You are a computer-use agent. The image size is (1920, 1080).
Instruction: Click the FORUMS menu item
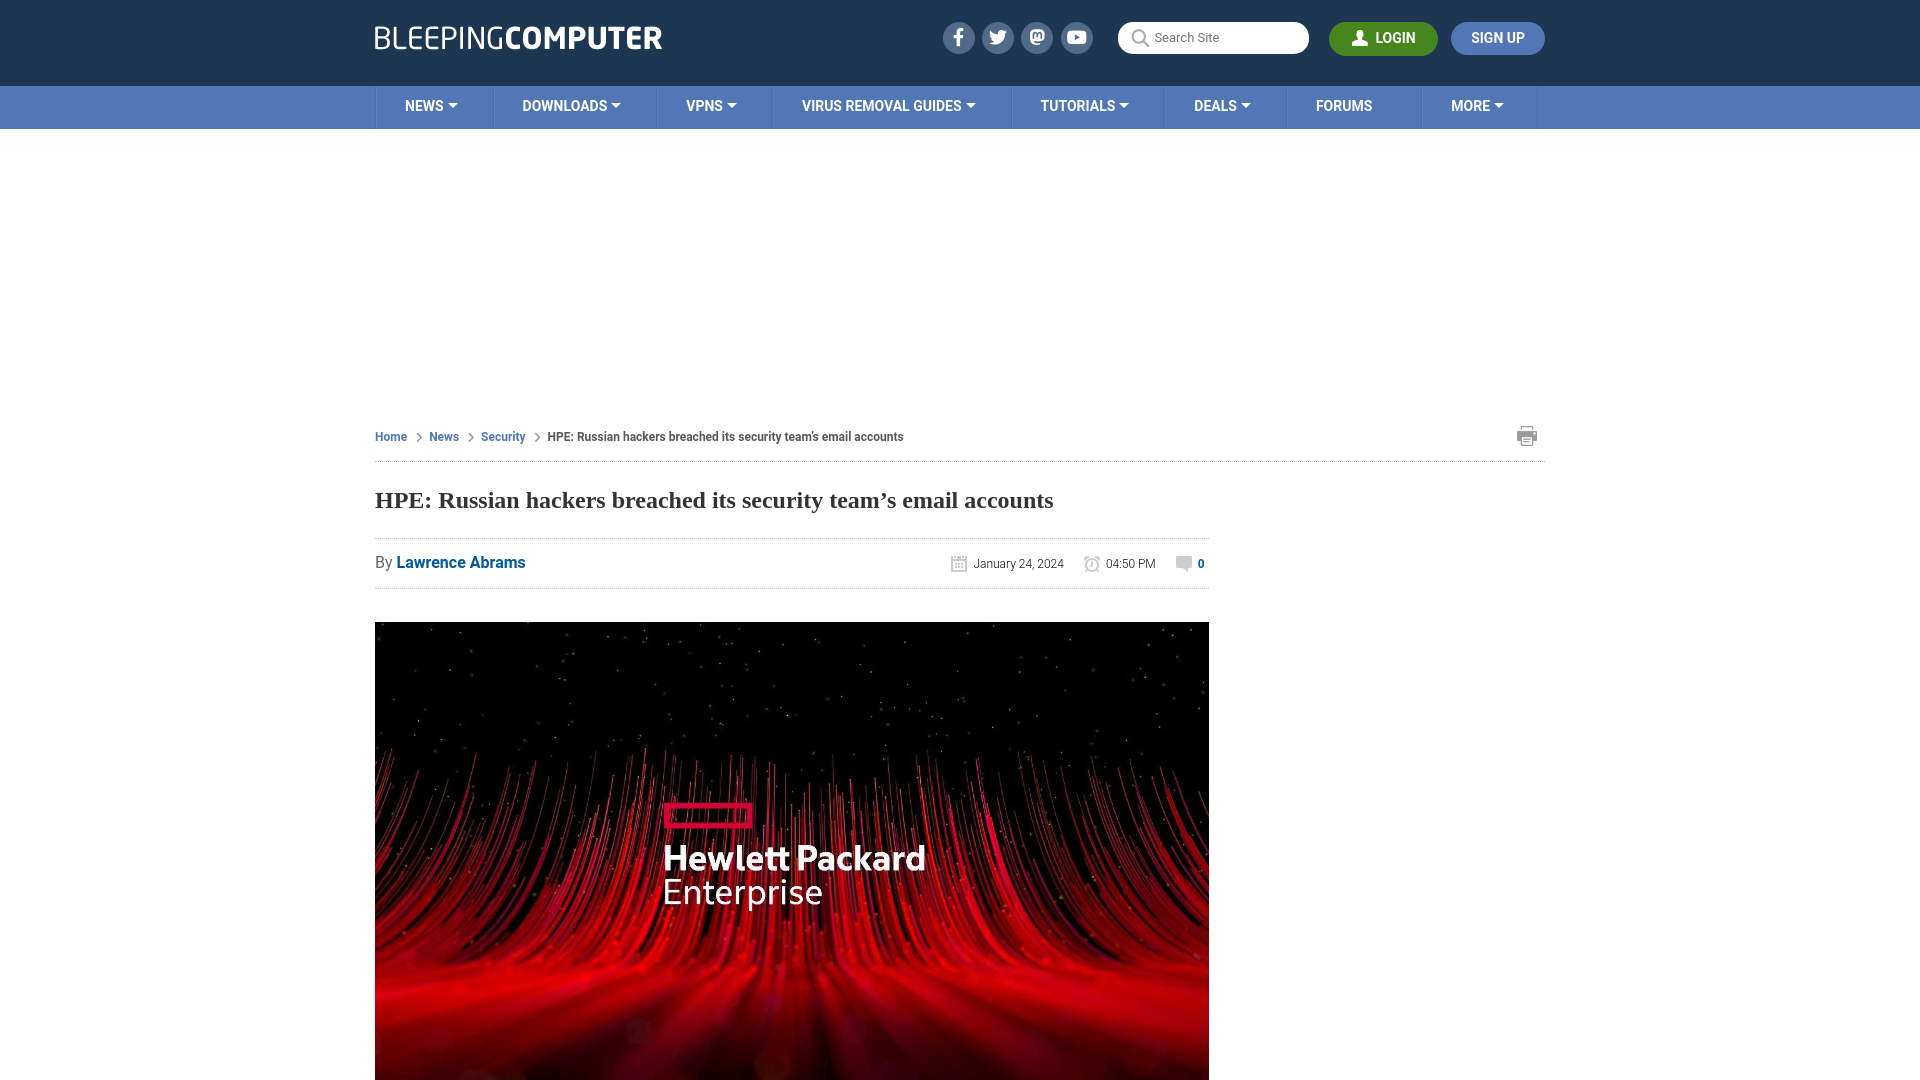(1344, 105)
